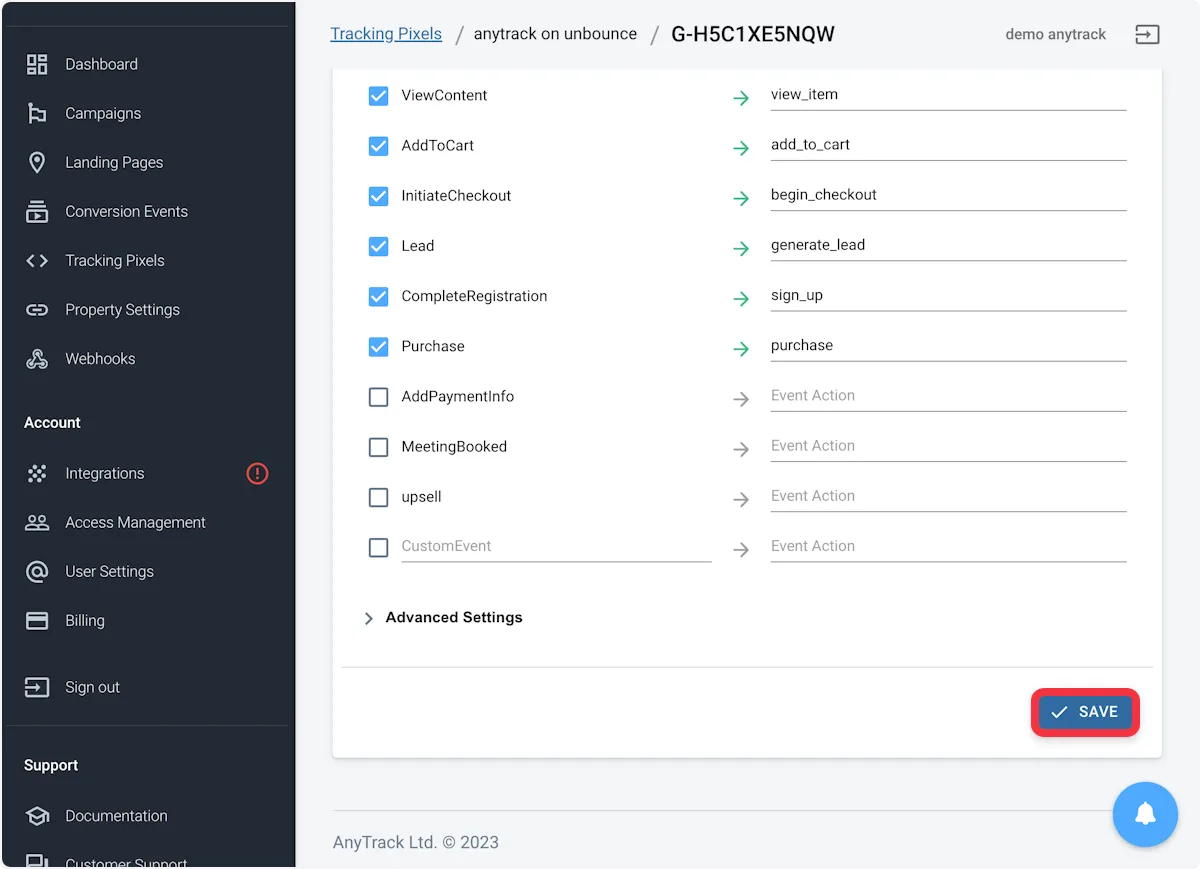Click the add_to_cart event action field
Image resolution: width=1200 pixels, height=869 pixels.
click(948, 145)
